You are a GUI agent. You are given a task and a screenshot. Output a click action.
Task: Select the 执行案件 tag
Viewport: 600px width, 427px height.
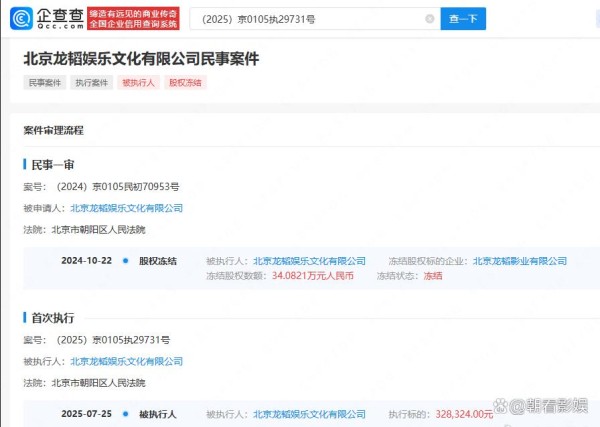click(x=91, y=83)
